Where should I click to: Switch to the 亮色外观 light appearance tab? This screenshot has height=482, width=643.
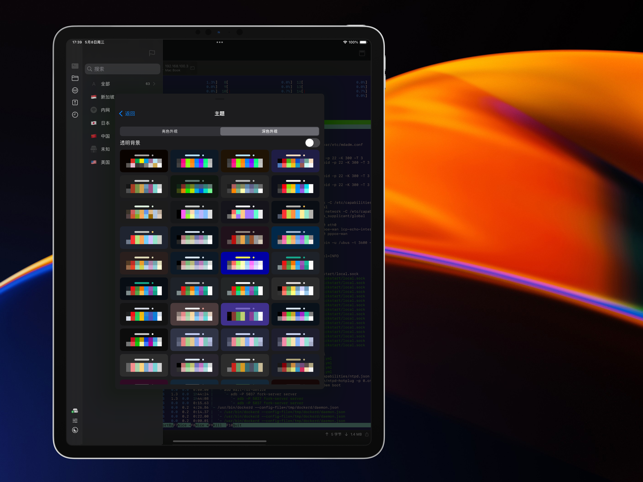pyautogui.click(x=170, y=131)
